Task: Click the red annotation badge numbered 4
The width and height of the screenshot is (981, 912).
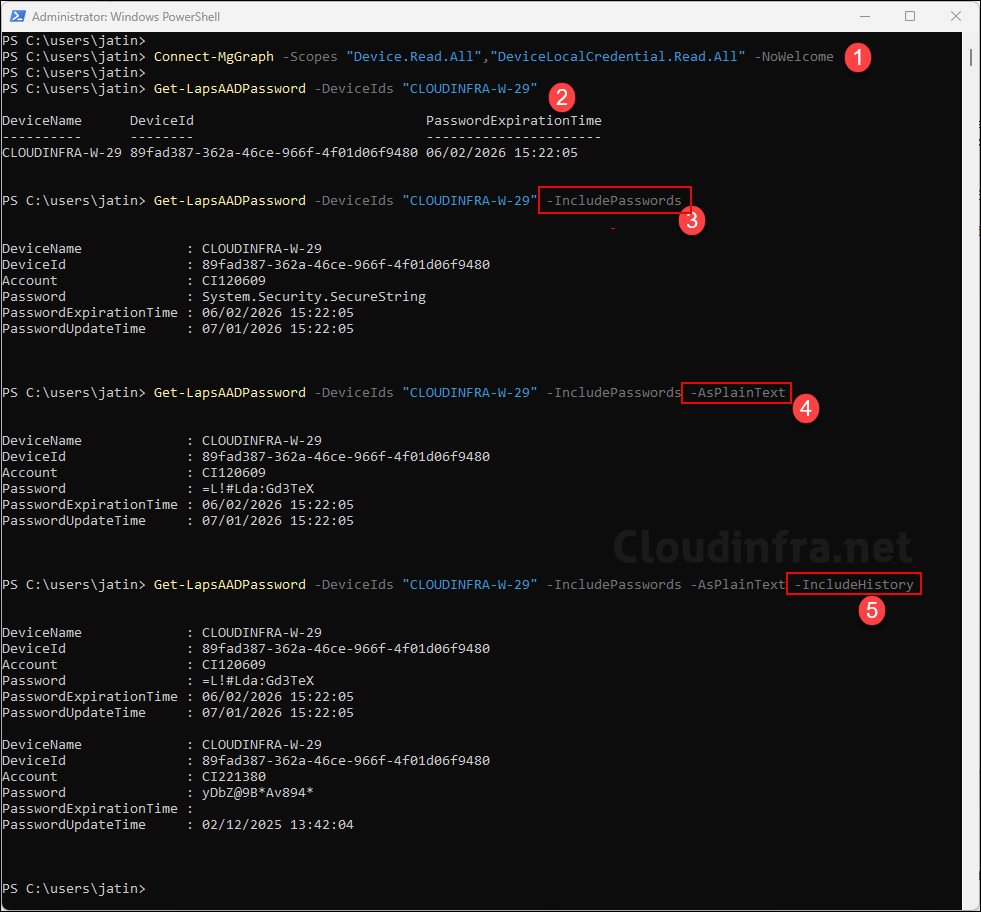Action: click(806, 408)
